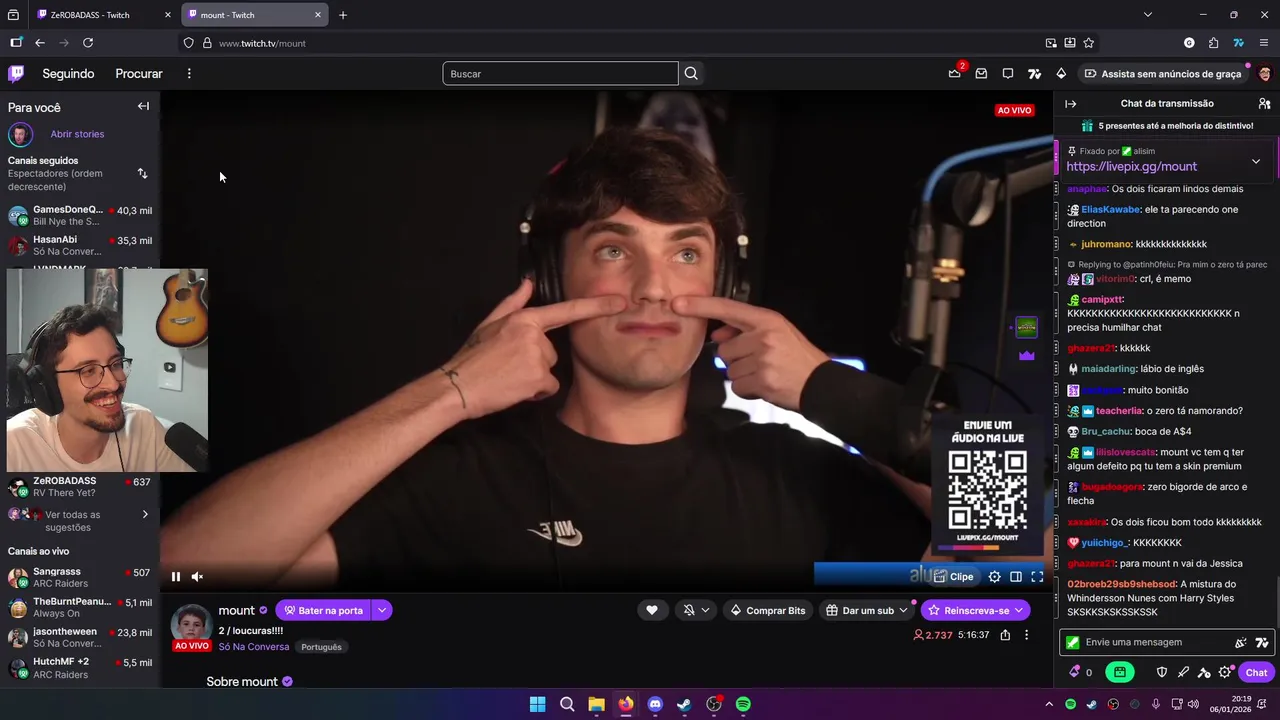Open Twitch home via the logo
This screenshot has width=1280, height=720.
click(x=16, y=73)
